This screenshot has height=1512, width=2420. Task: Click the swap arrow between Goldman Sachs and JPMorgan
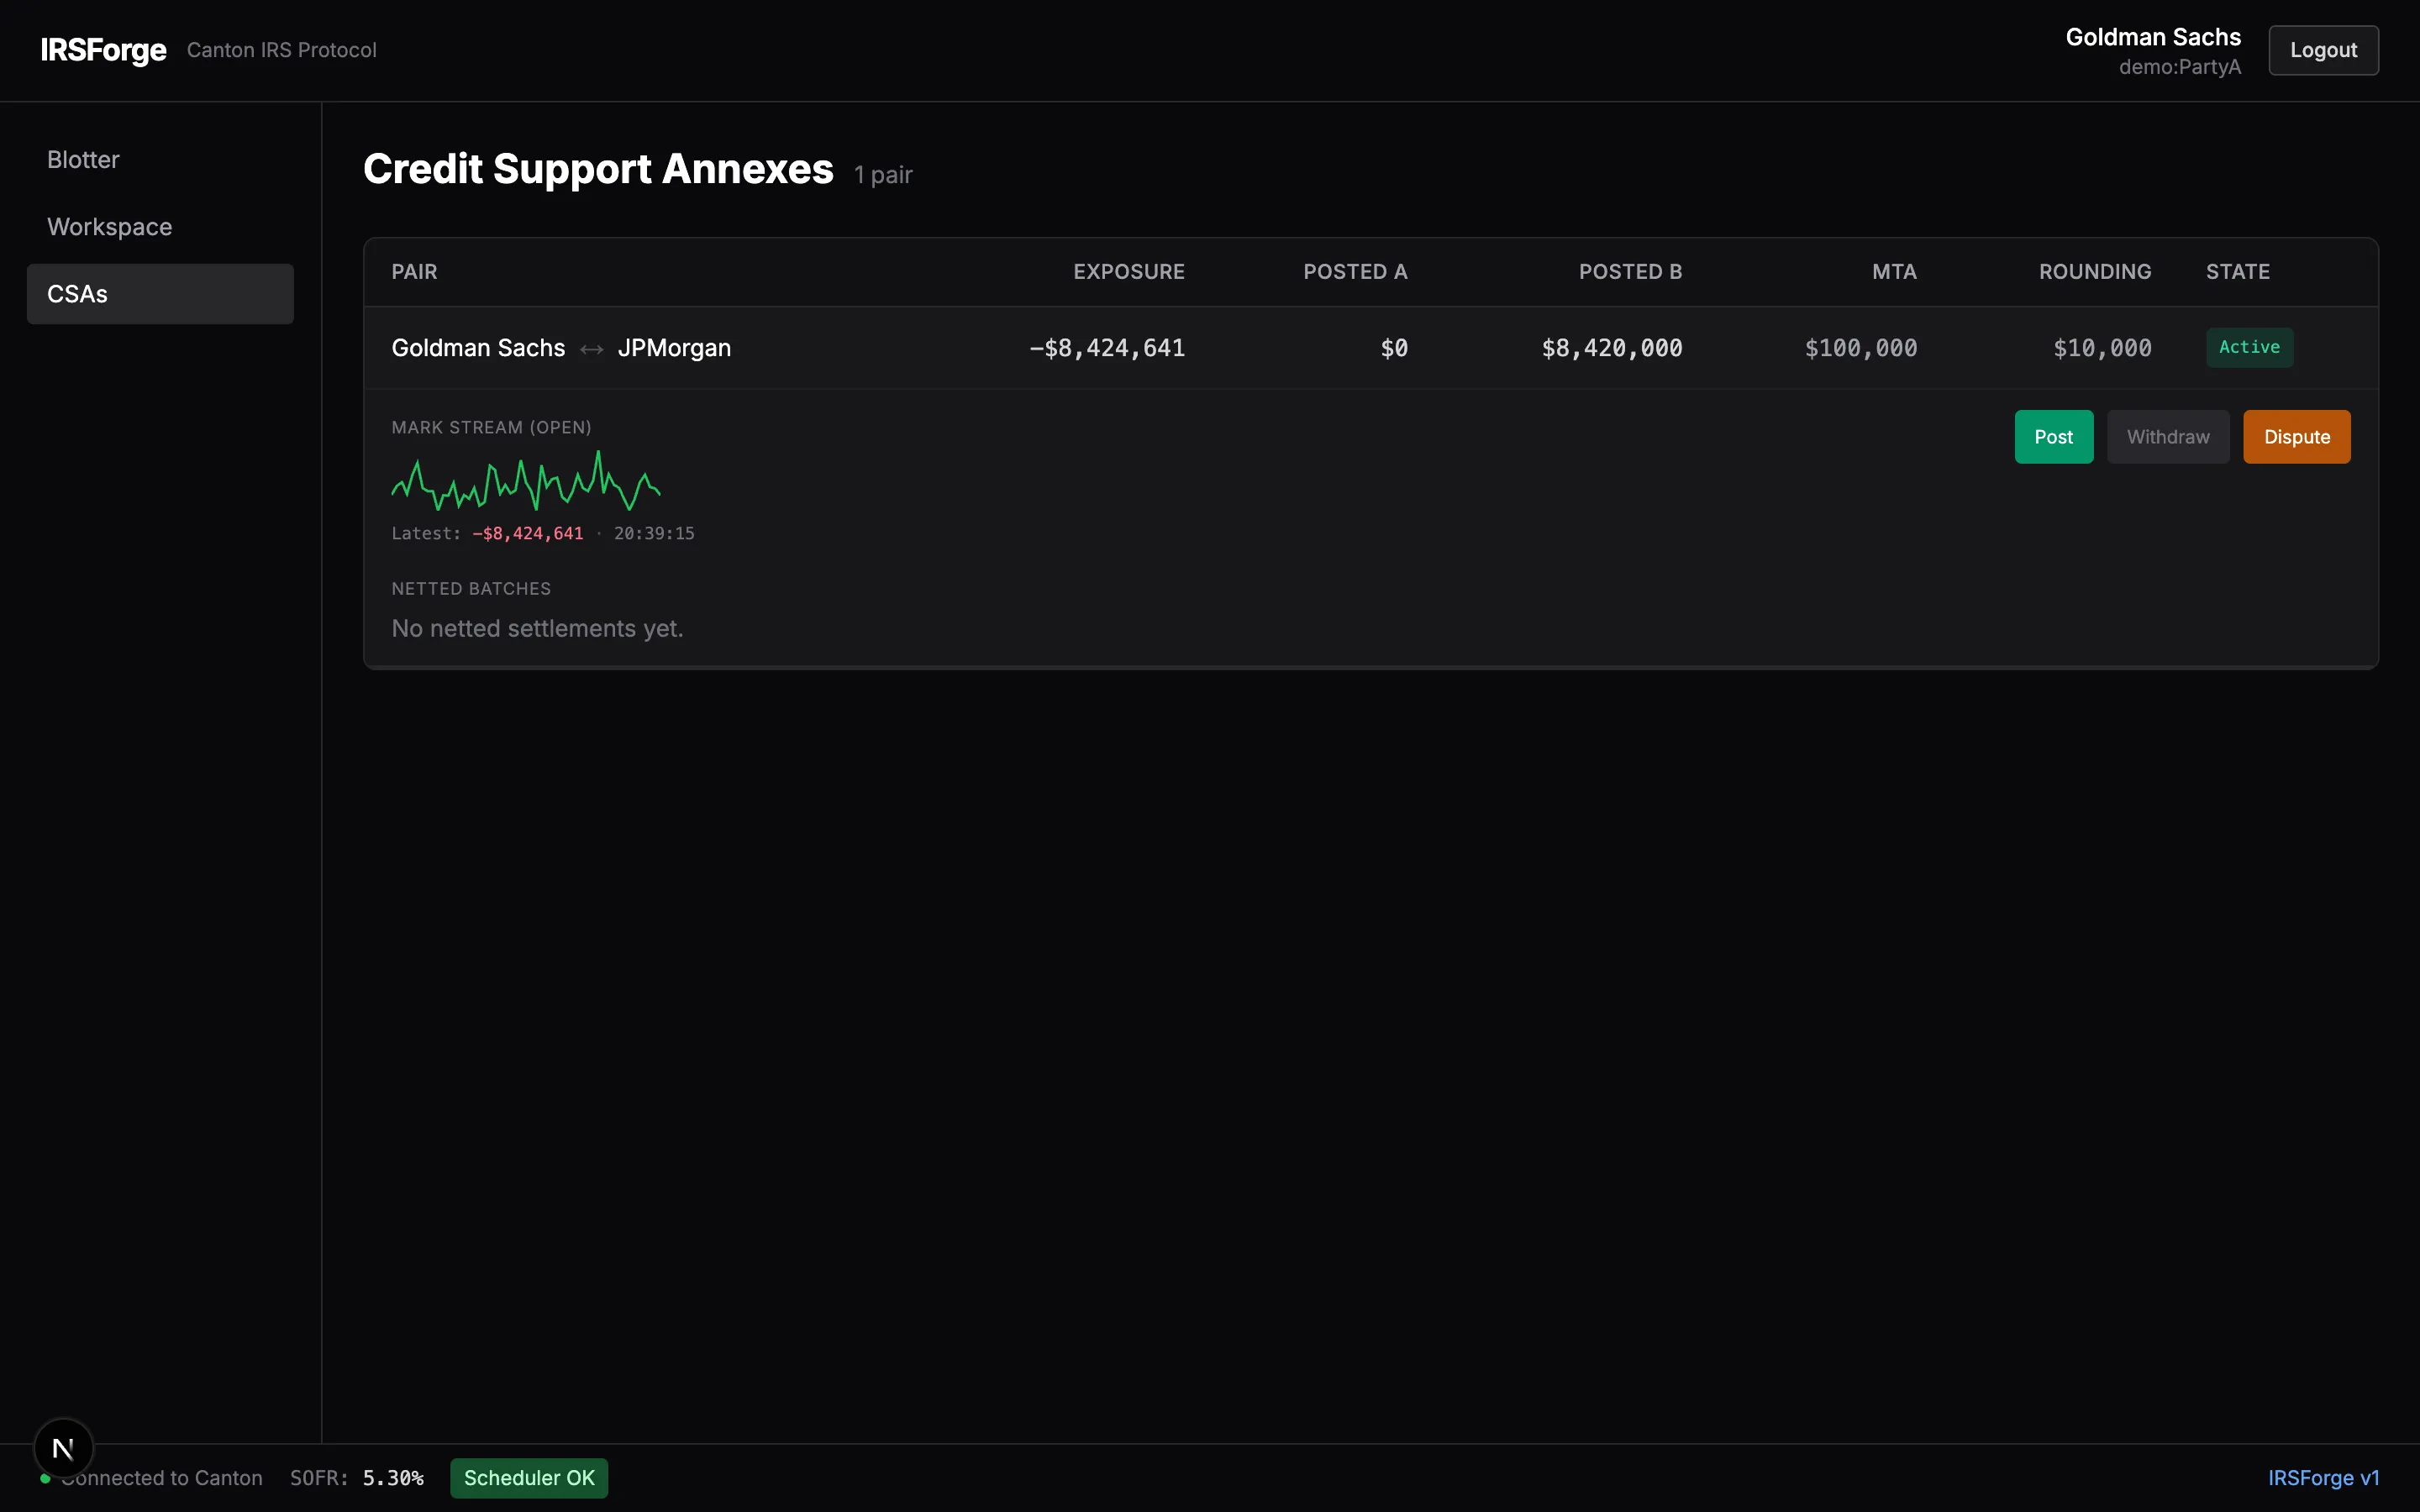591,348
